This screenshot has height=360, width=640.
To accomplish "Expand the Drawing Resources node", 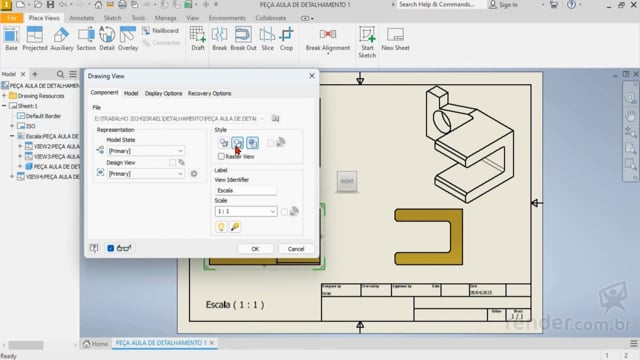I will click(x=4, y=96).
